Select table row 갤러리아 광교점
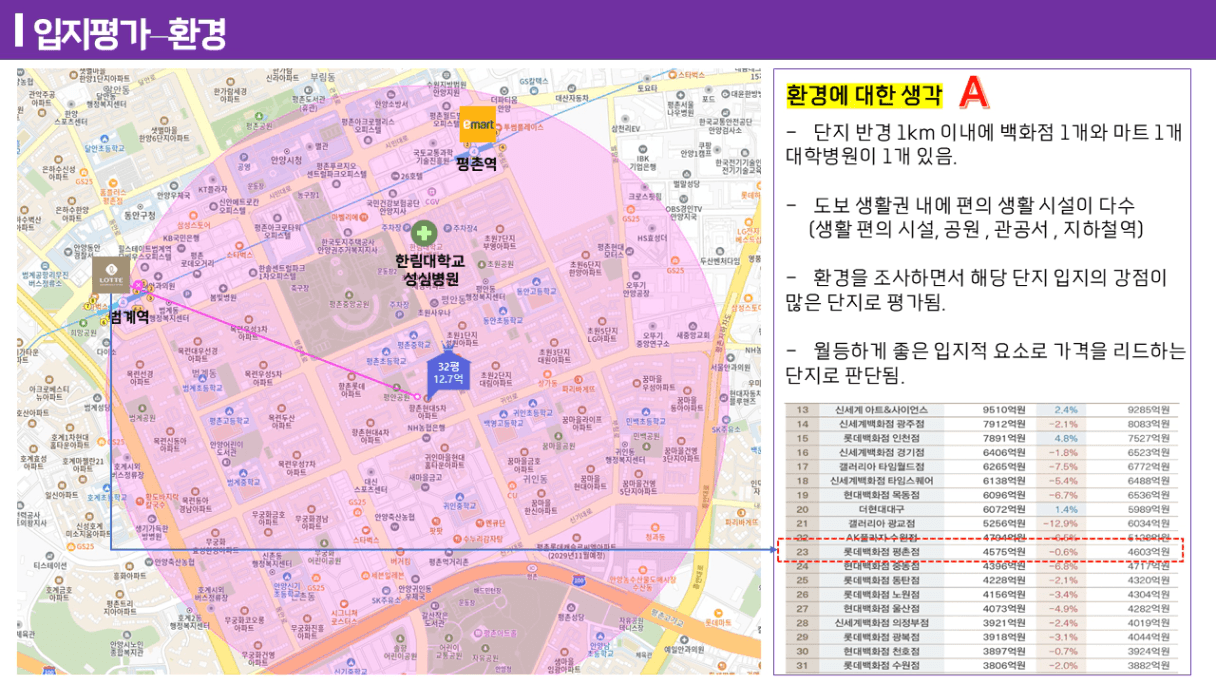Image resolution: width=1216 pixels, height=684 pixels. [982, 523]
